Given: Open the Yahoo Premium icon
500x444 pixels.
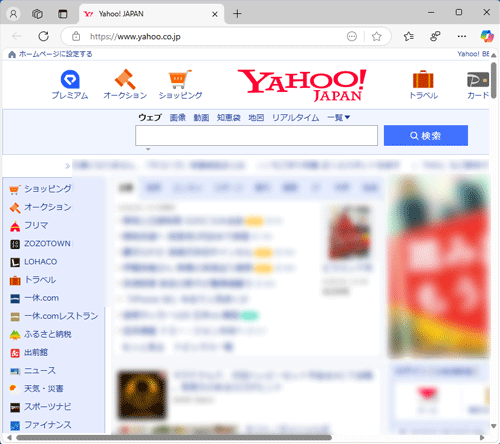Looking at the screenshot, I should [70, 80].
